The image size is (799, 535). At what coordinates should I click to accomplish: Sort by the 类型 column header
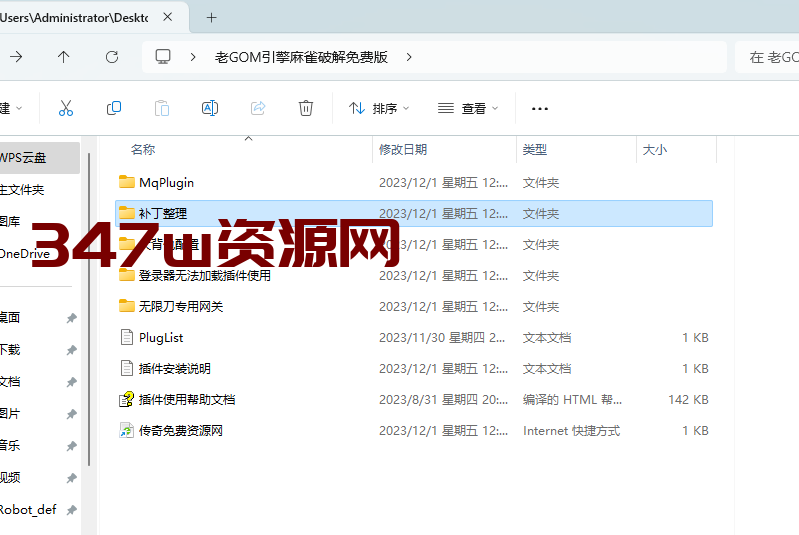click(x=535, y=150)
